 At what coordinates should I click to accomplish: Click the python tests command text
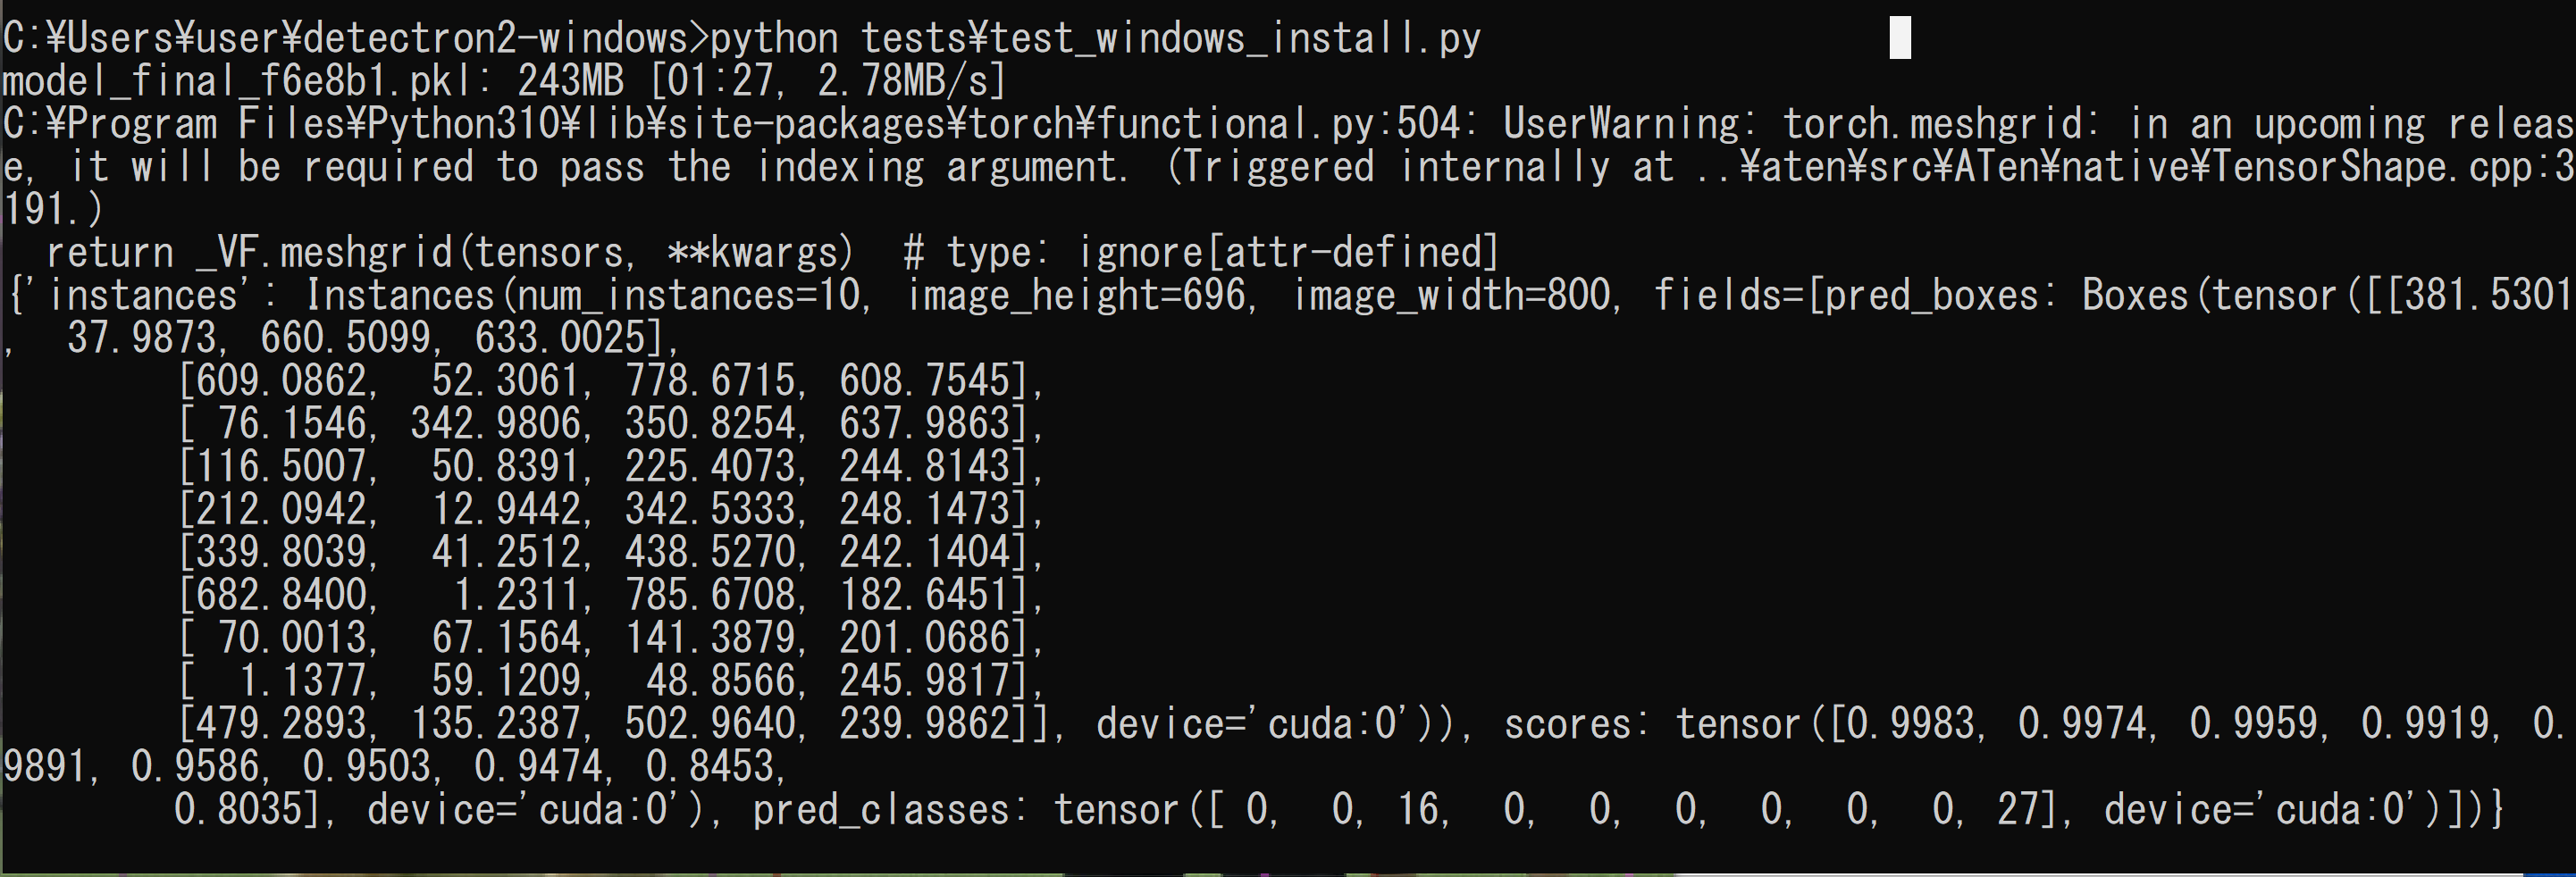pyautogui.click(x=1095, y=38)
